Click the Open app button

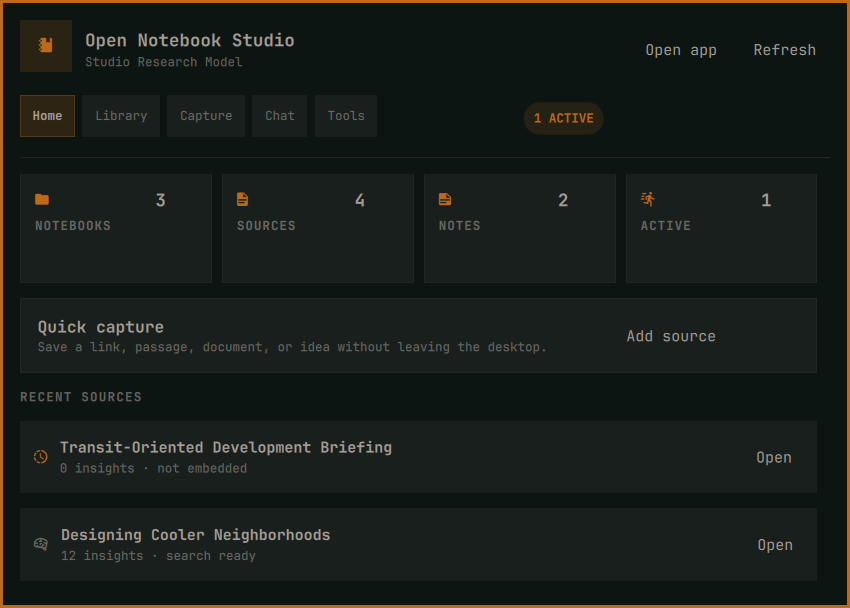681,50
